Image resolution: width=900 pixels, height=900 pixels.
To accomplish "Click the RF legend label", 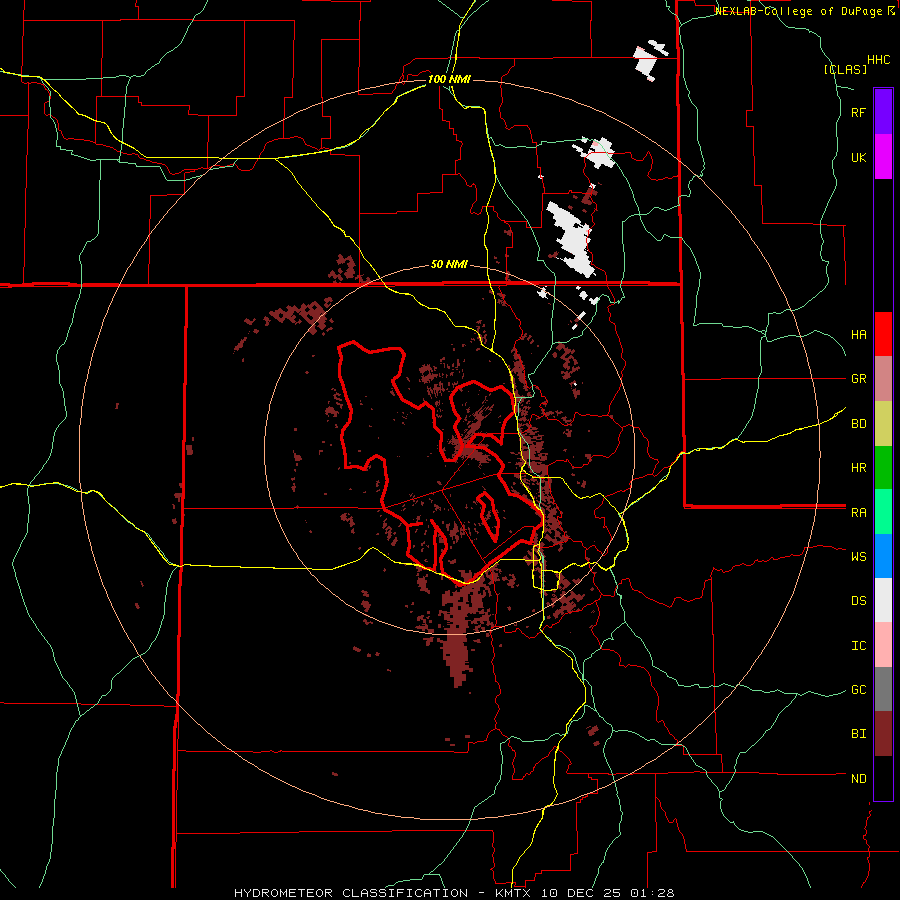I will tap(858, 112).
